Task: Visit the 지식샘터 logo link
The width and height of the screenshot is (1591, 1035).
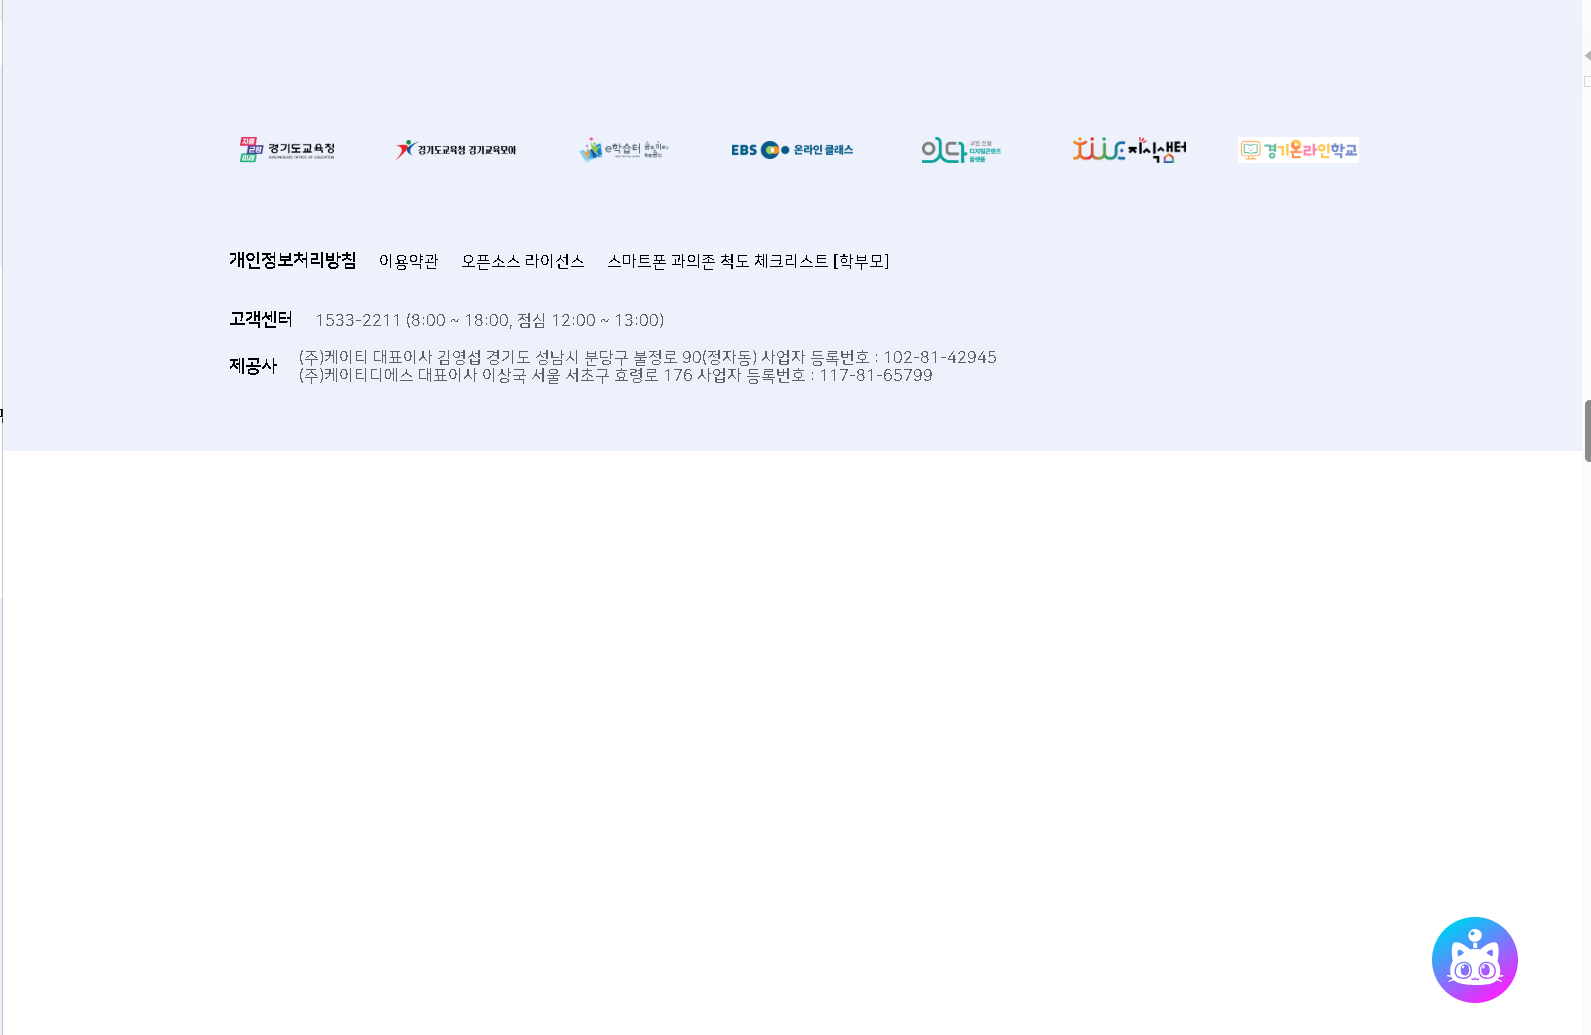Action: coord(1129,150)
